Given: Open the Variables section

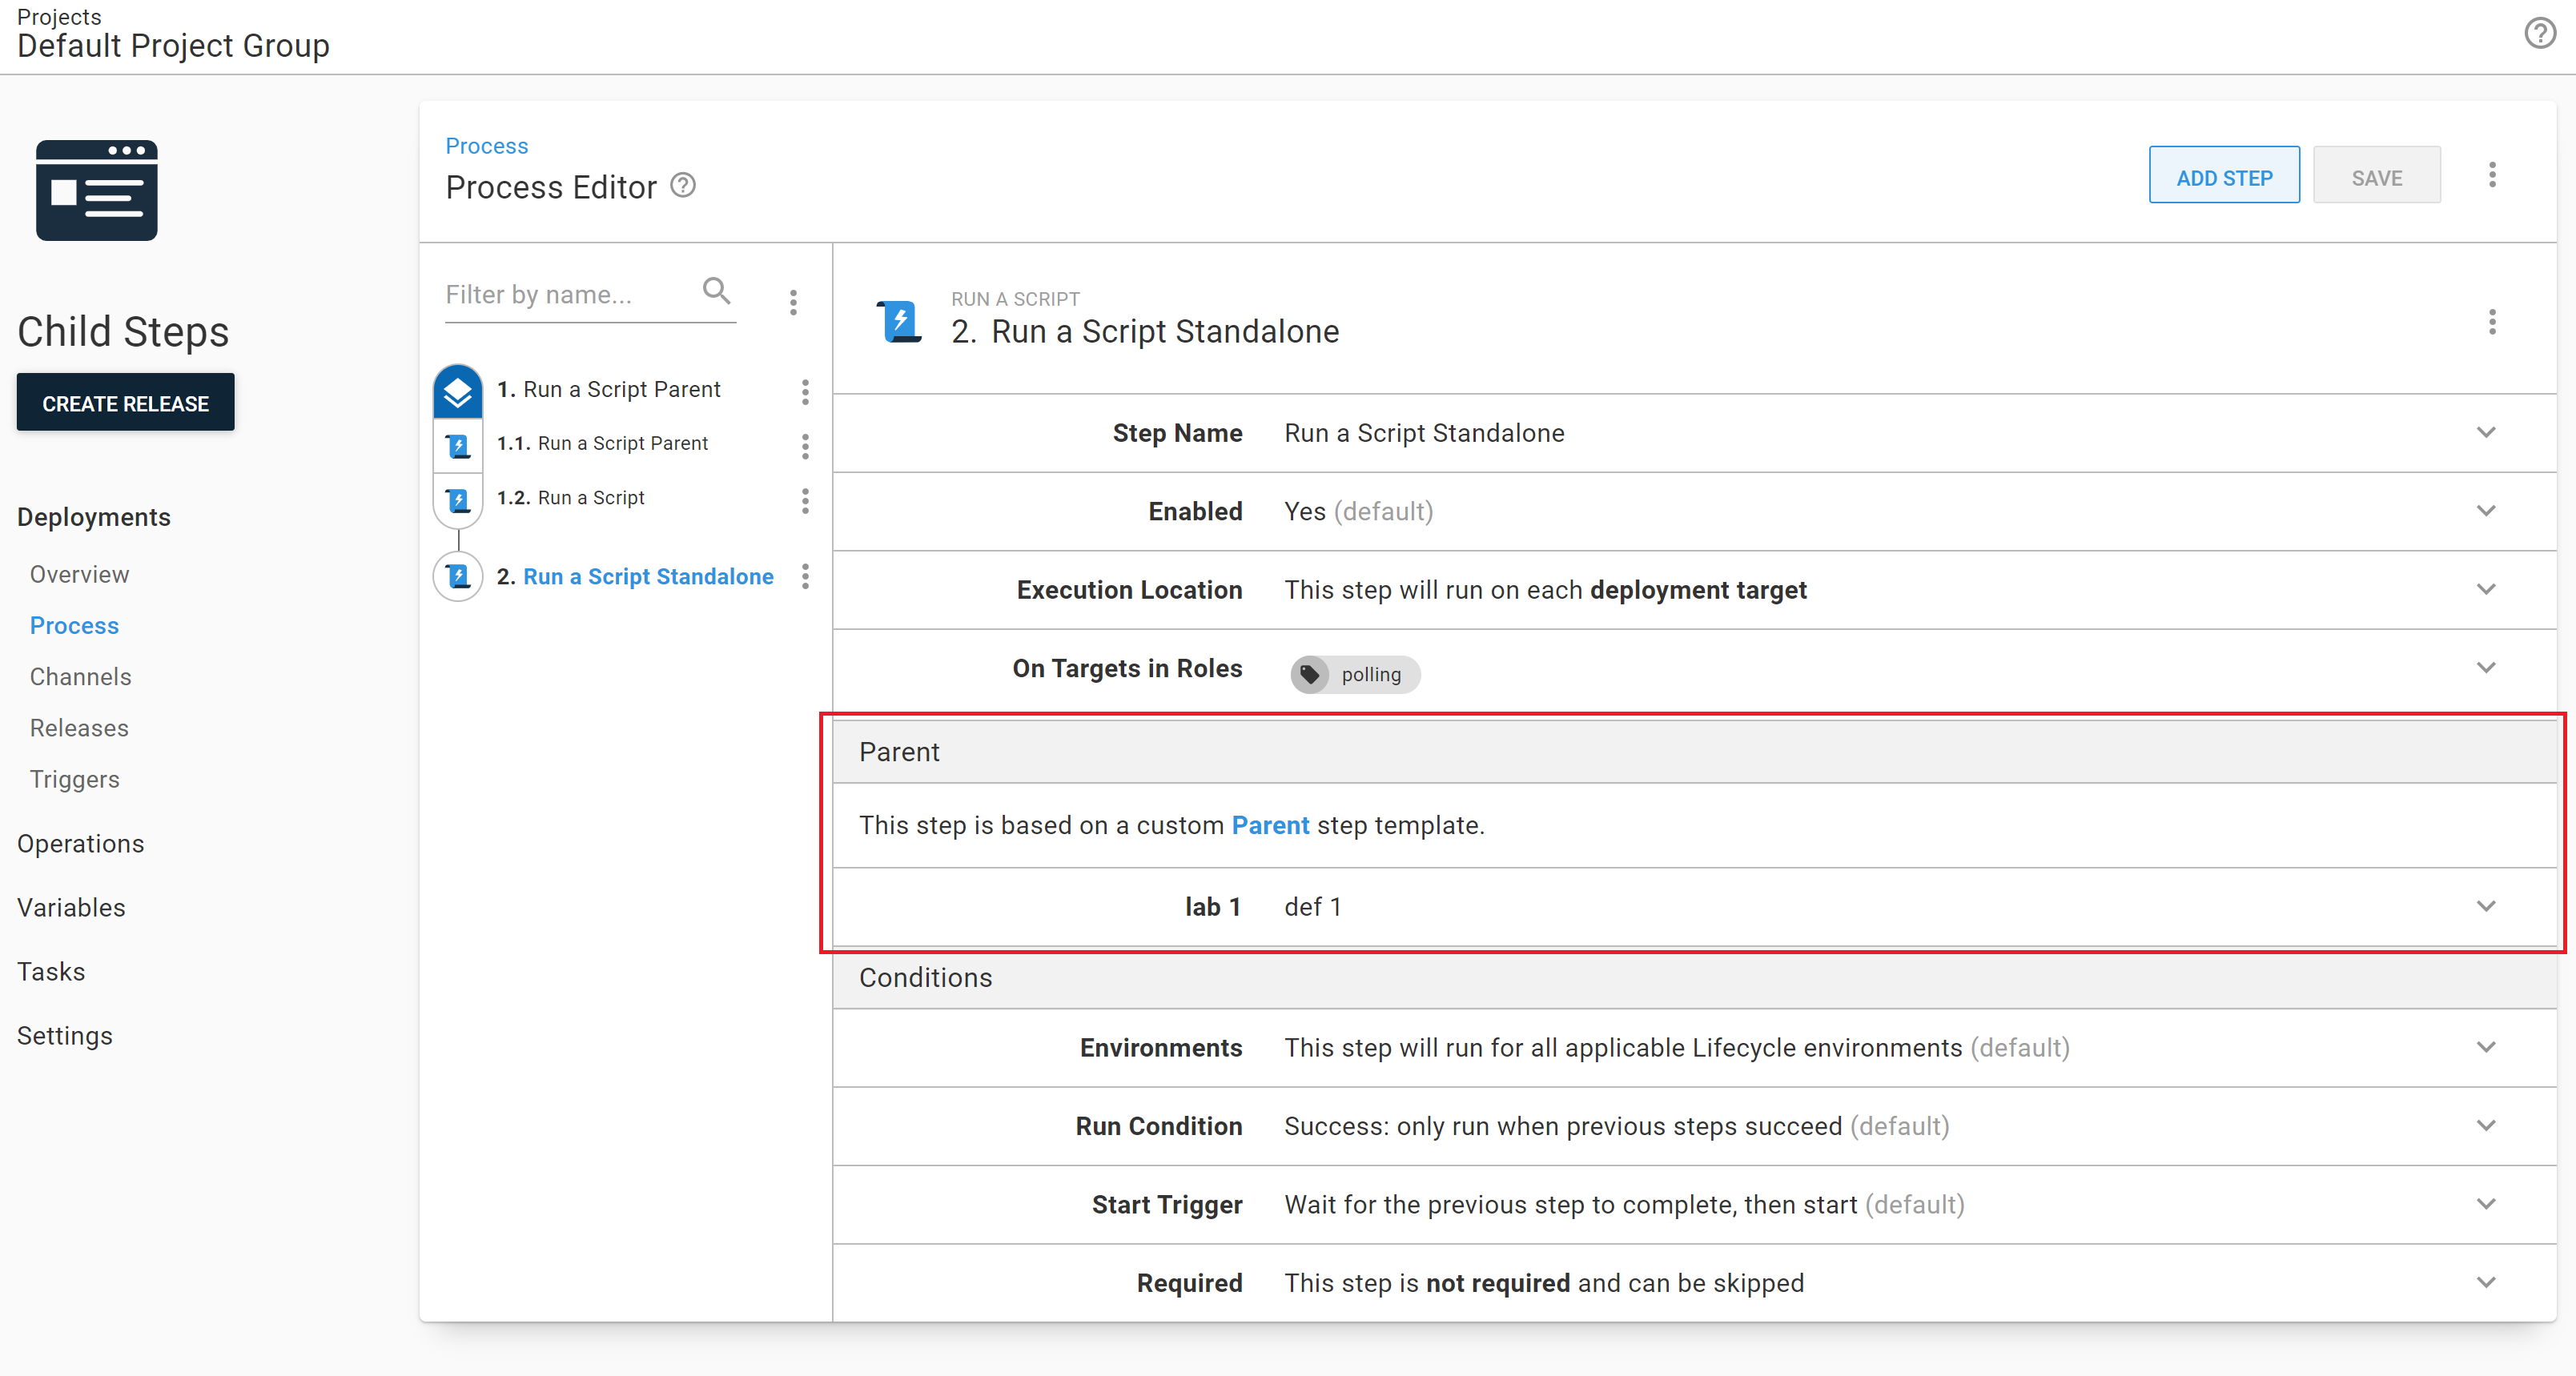Looking at the screenshot, I should click(x=71, y=907).
